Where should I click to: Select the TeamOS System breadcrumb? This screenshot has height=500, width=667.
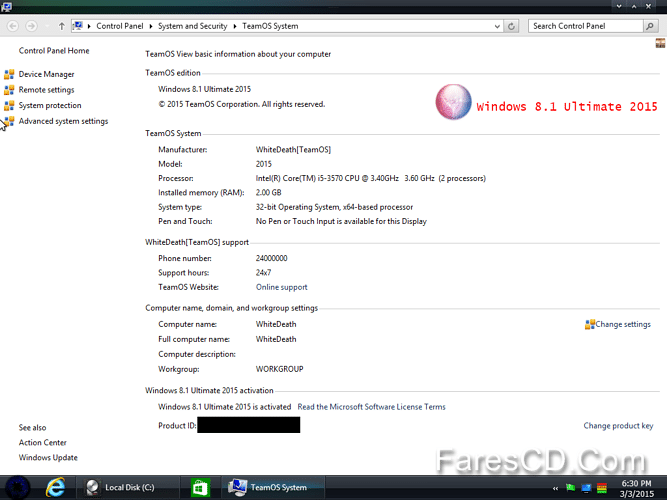click(270, 26)
